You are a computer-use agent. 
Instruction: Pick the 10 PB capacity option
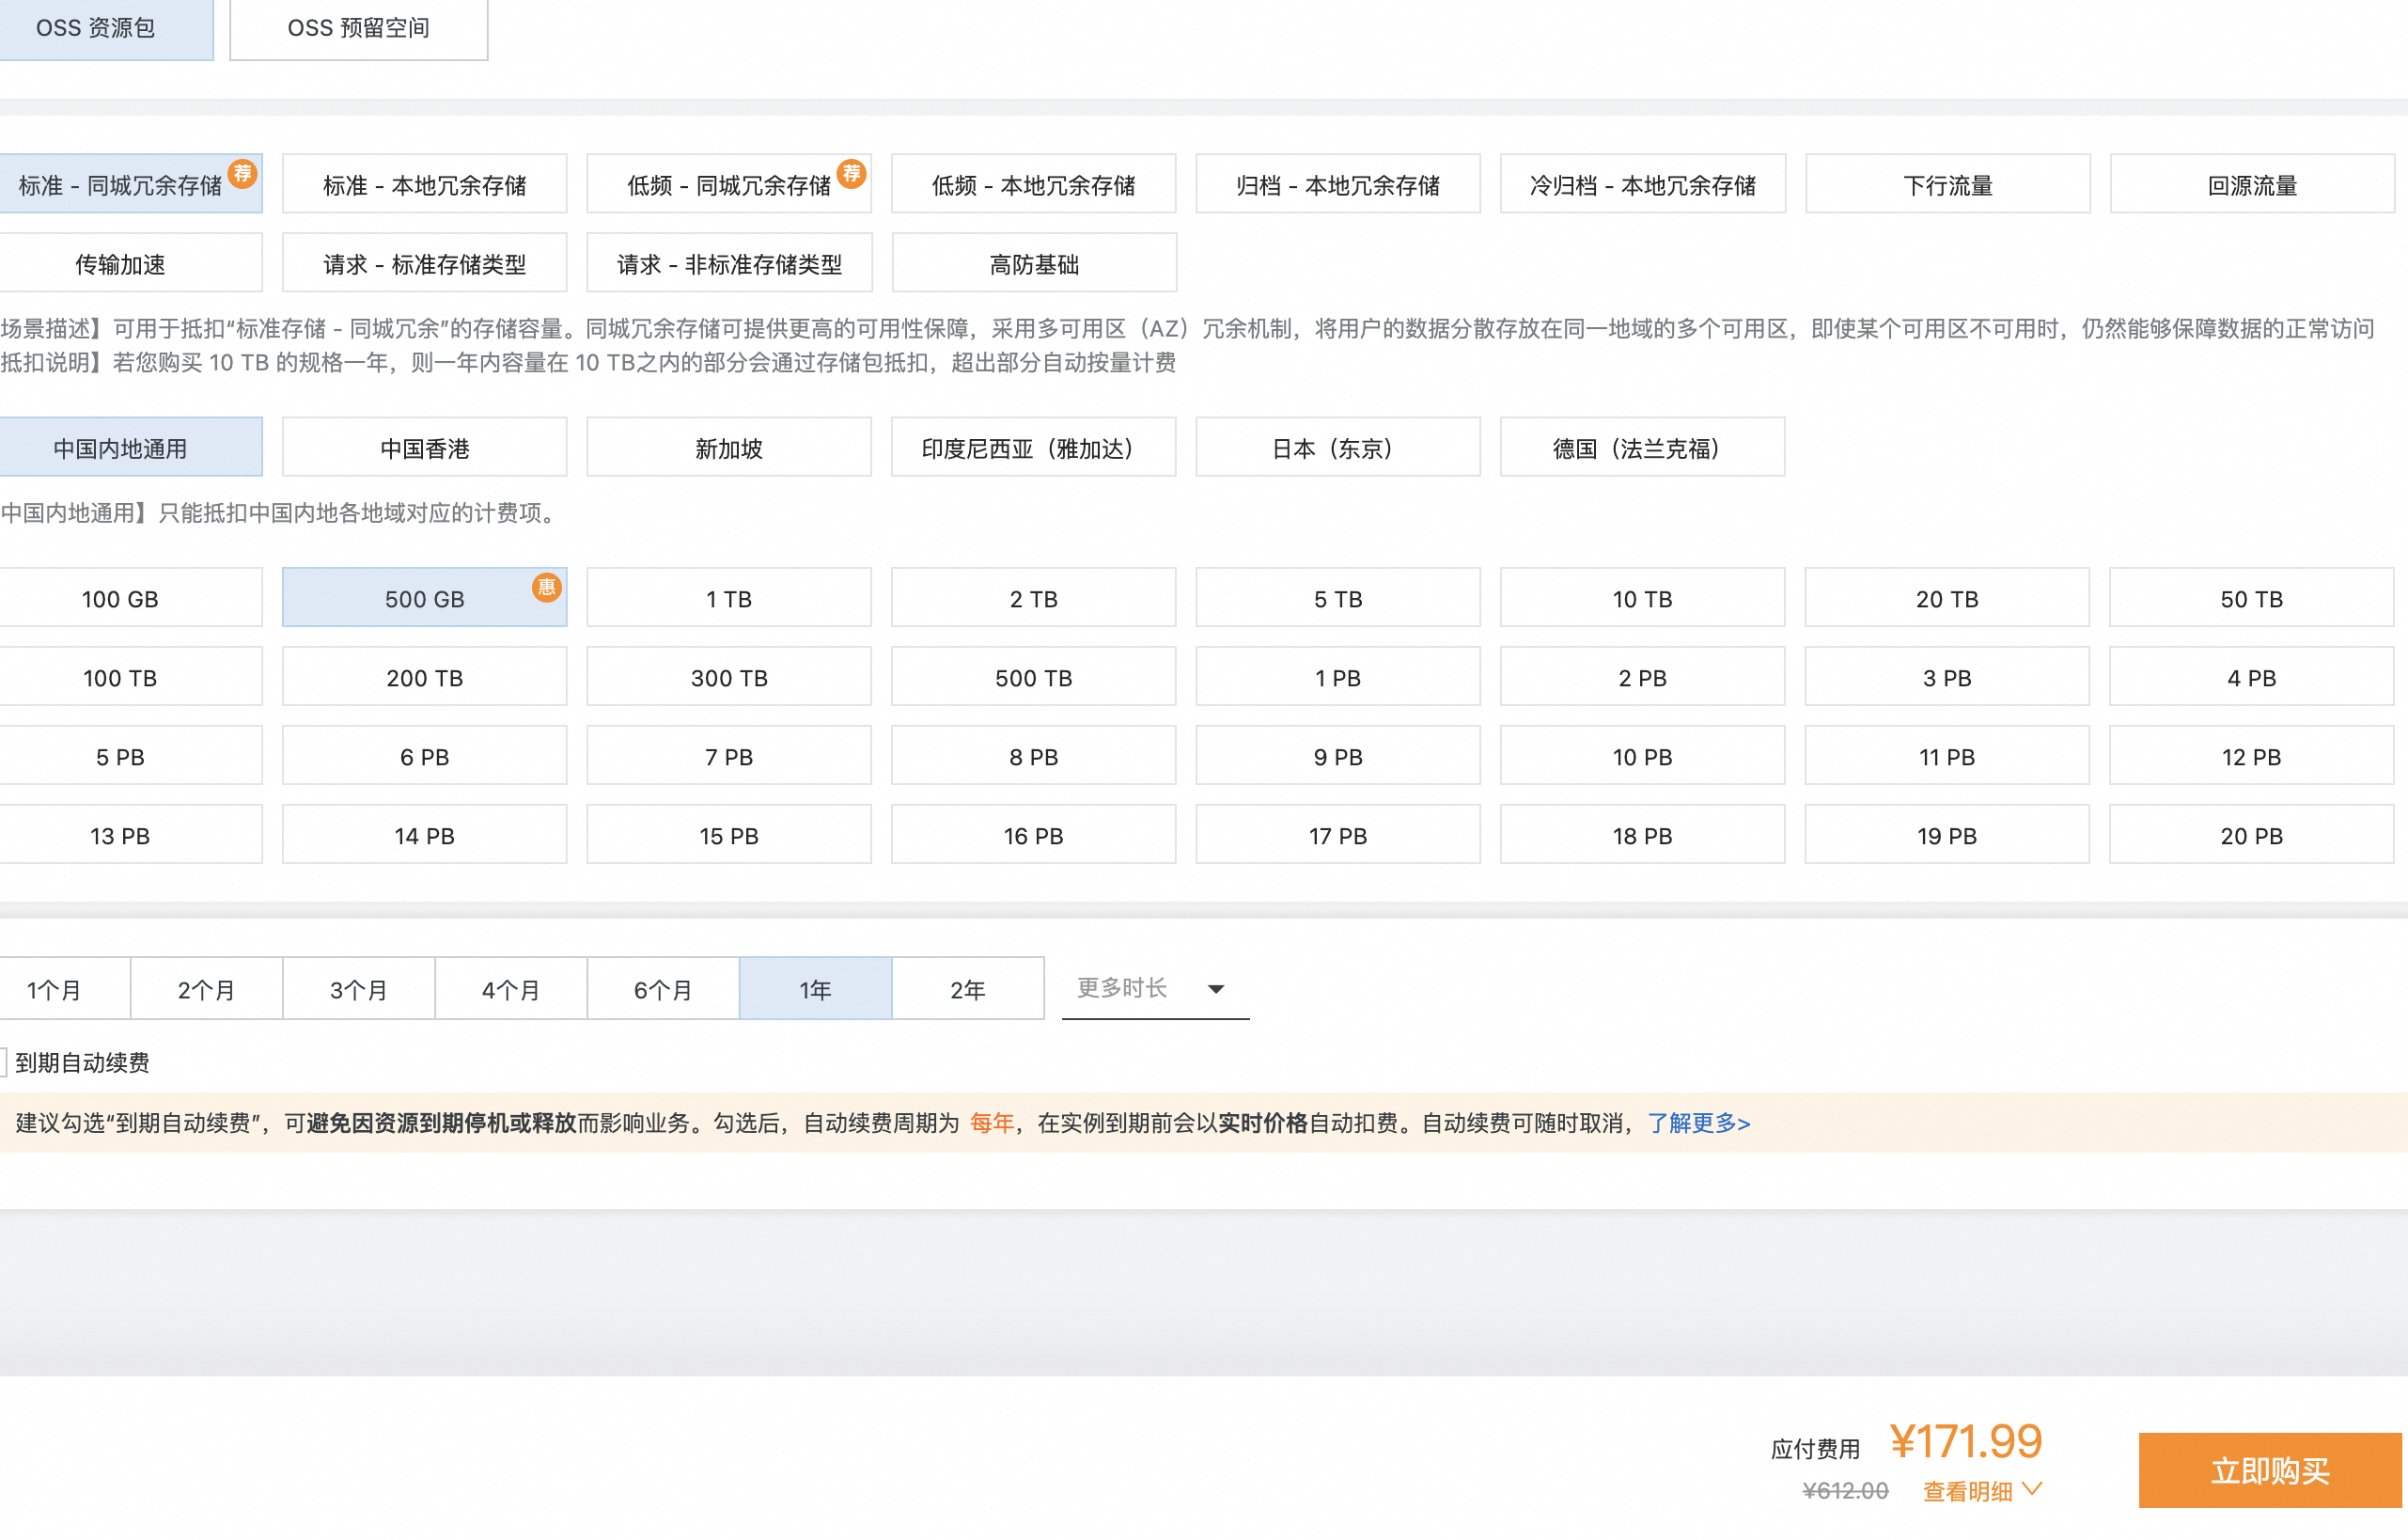click(1641, 756)
